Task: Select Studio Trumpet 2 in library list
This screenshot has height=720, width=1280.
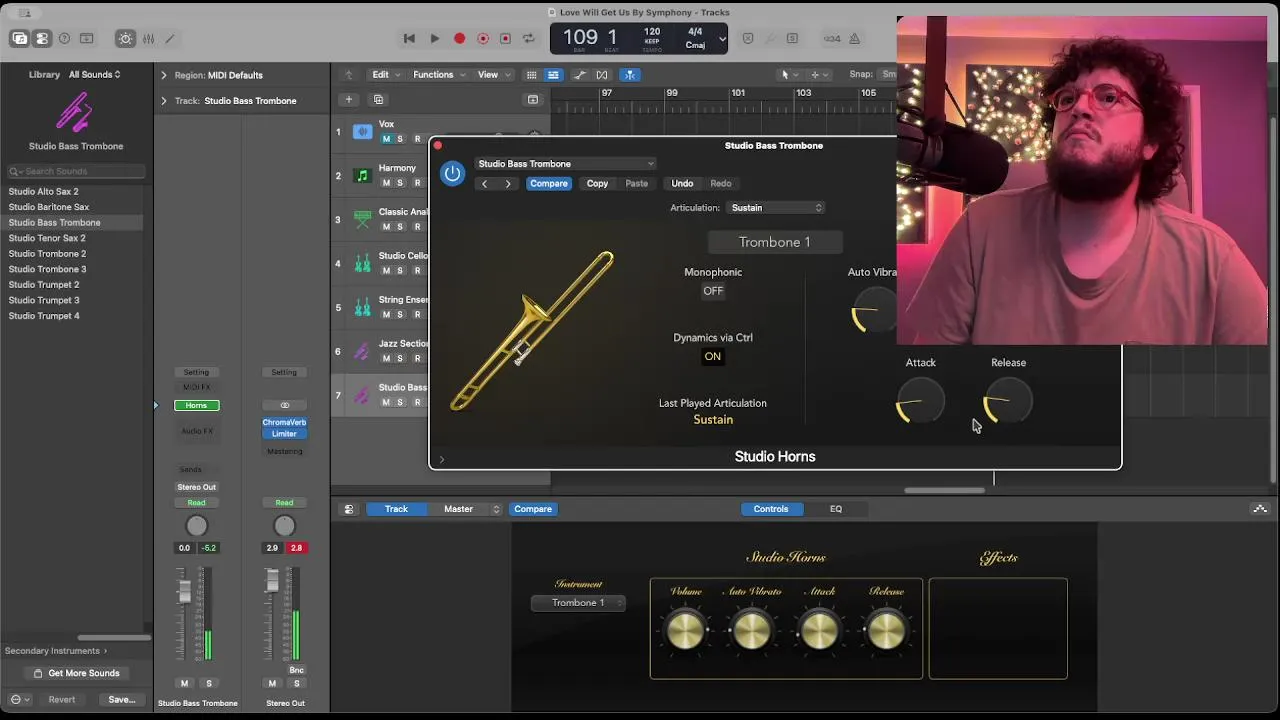Action: pyautogui.click(x=44, y=285)
